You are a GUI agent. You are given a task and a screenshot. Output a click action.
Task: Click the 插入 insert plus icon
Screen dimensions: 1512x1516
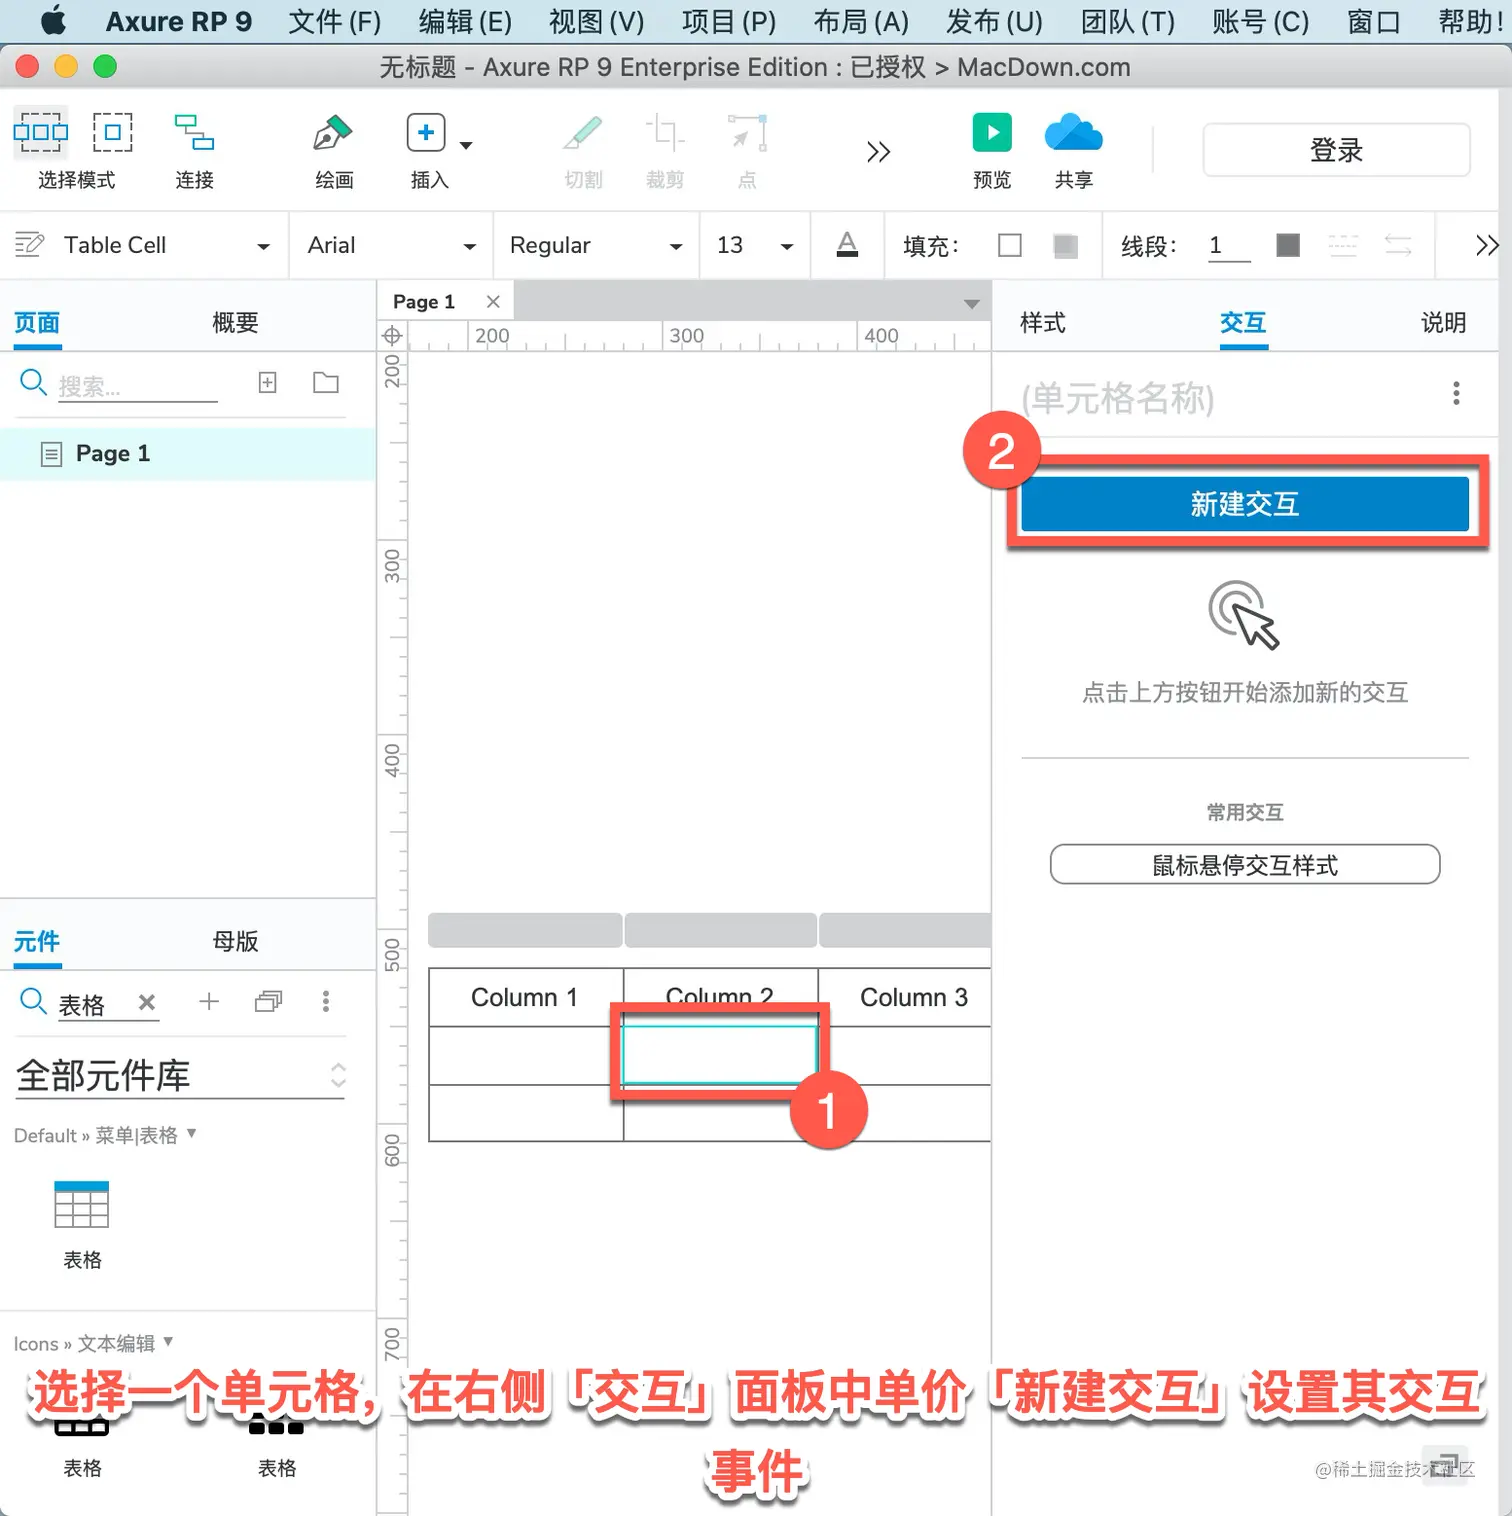(426, 132)
